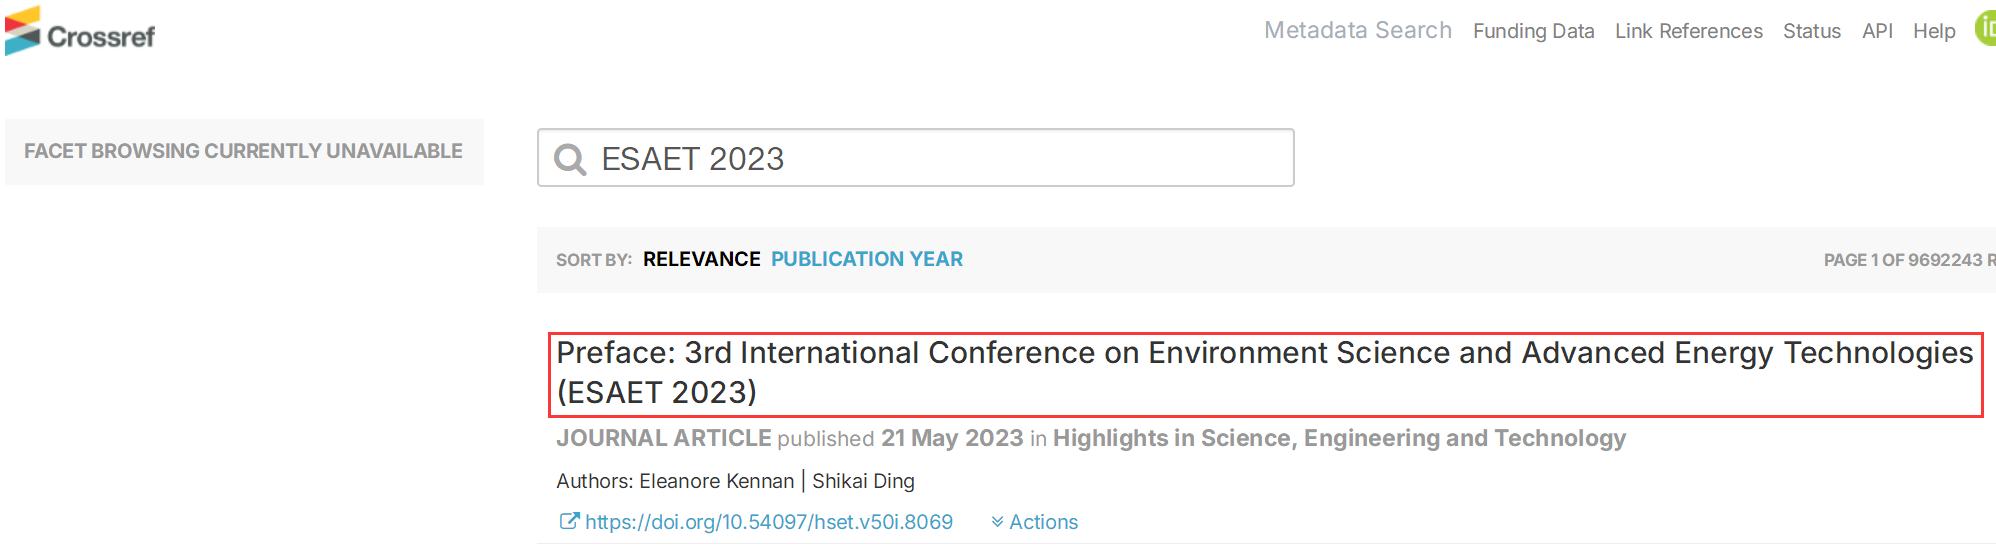This screenshot has width=1996, height=548.
Task: Go to Link References page
Action: (1689, 31)
